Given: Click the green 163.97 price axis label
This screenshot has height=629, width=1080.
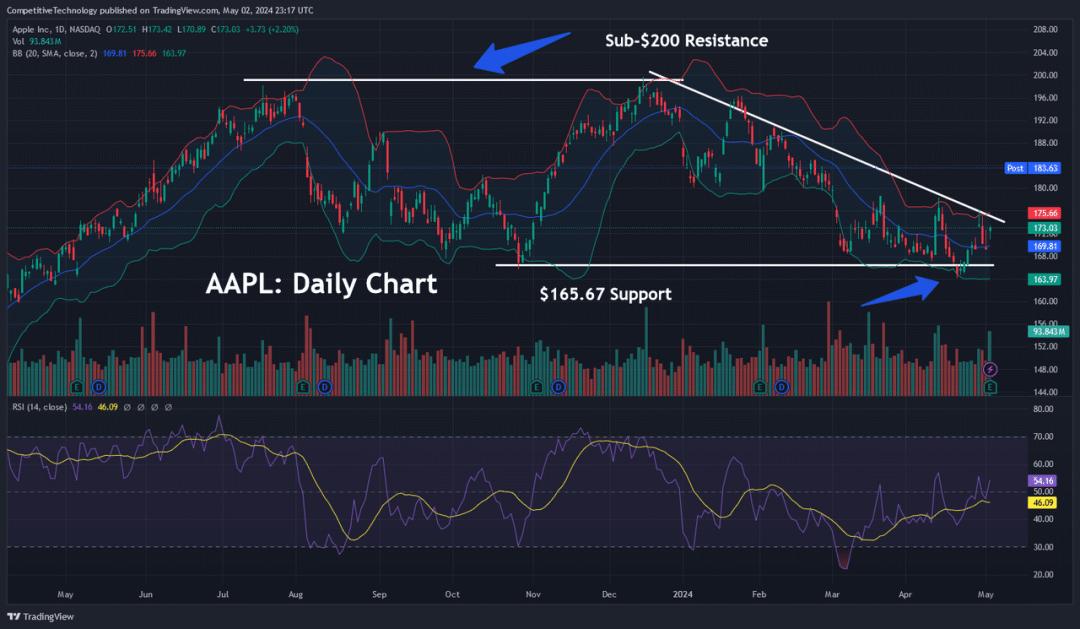Looking at the screenshot, I should pos(1044,280).
